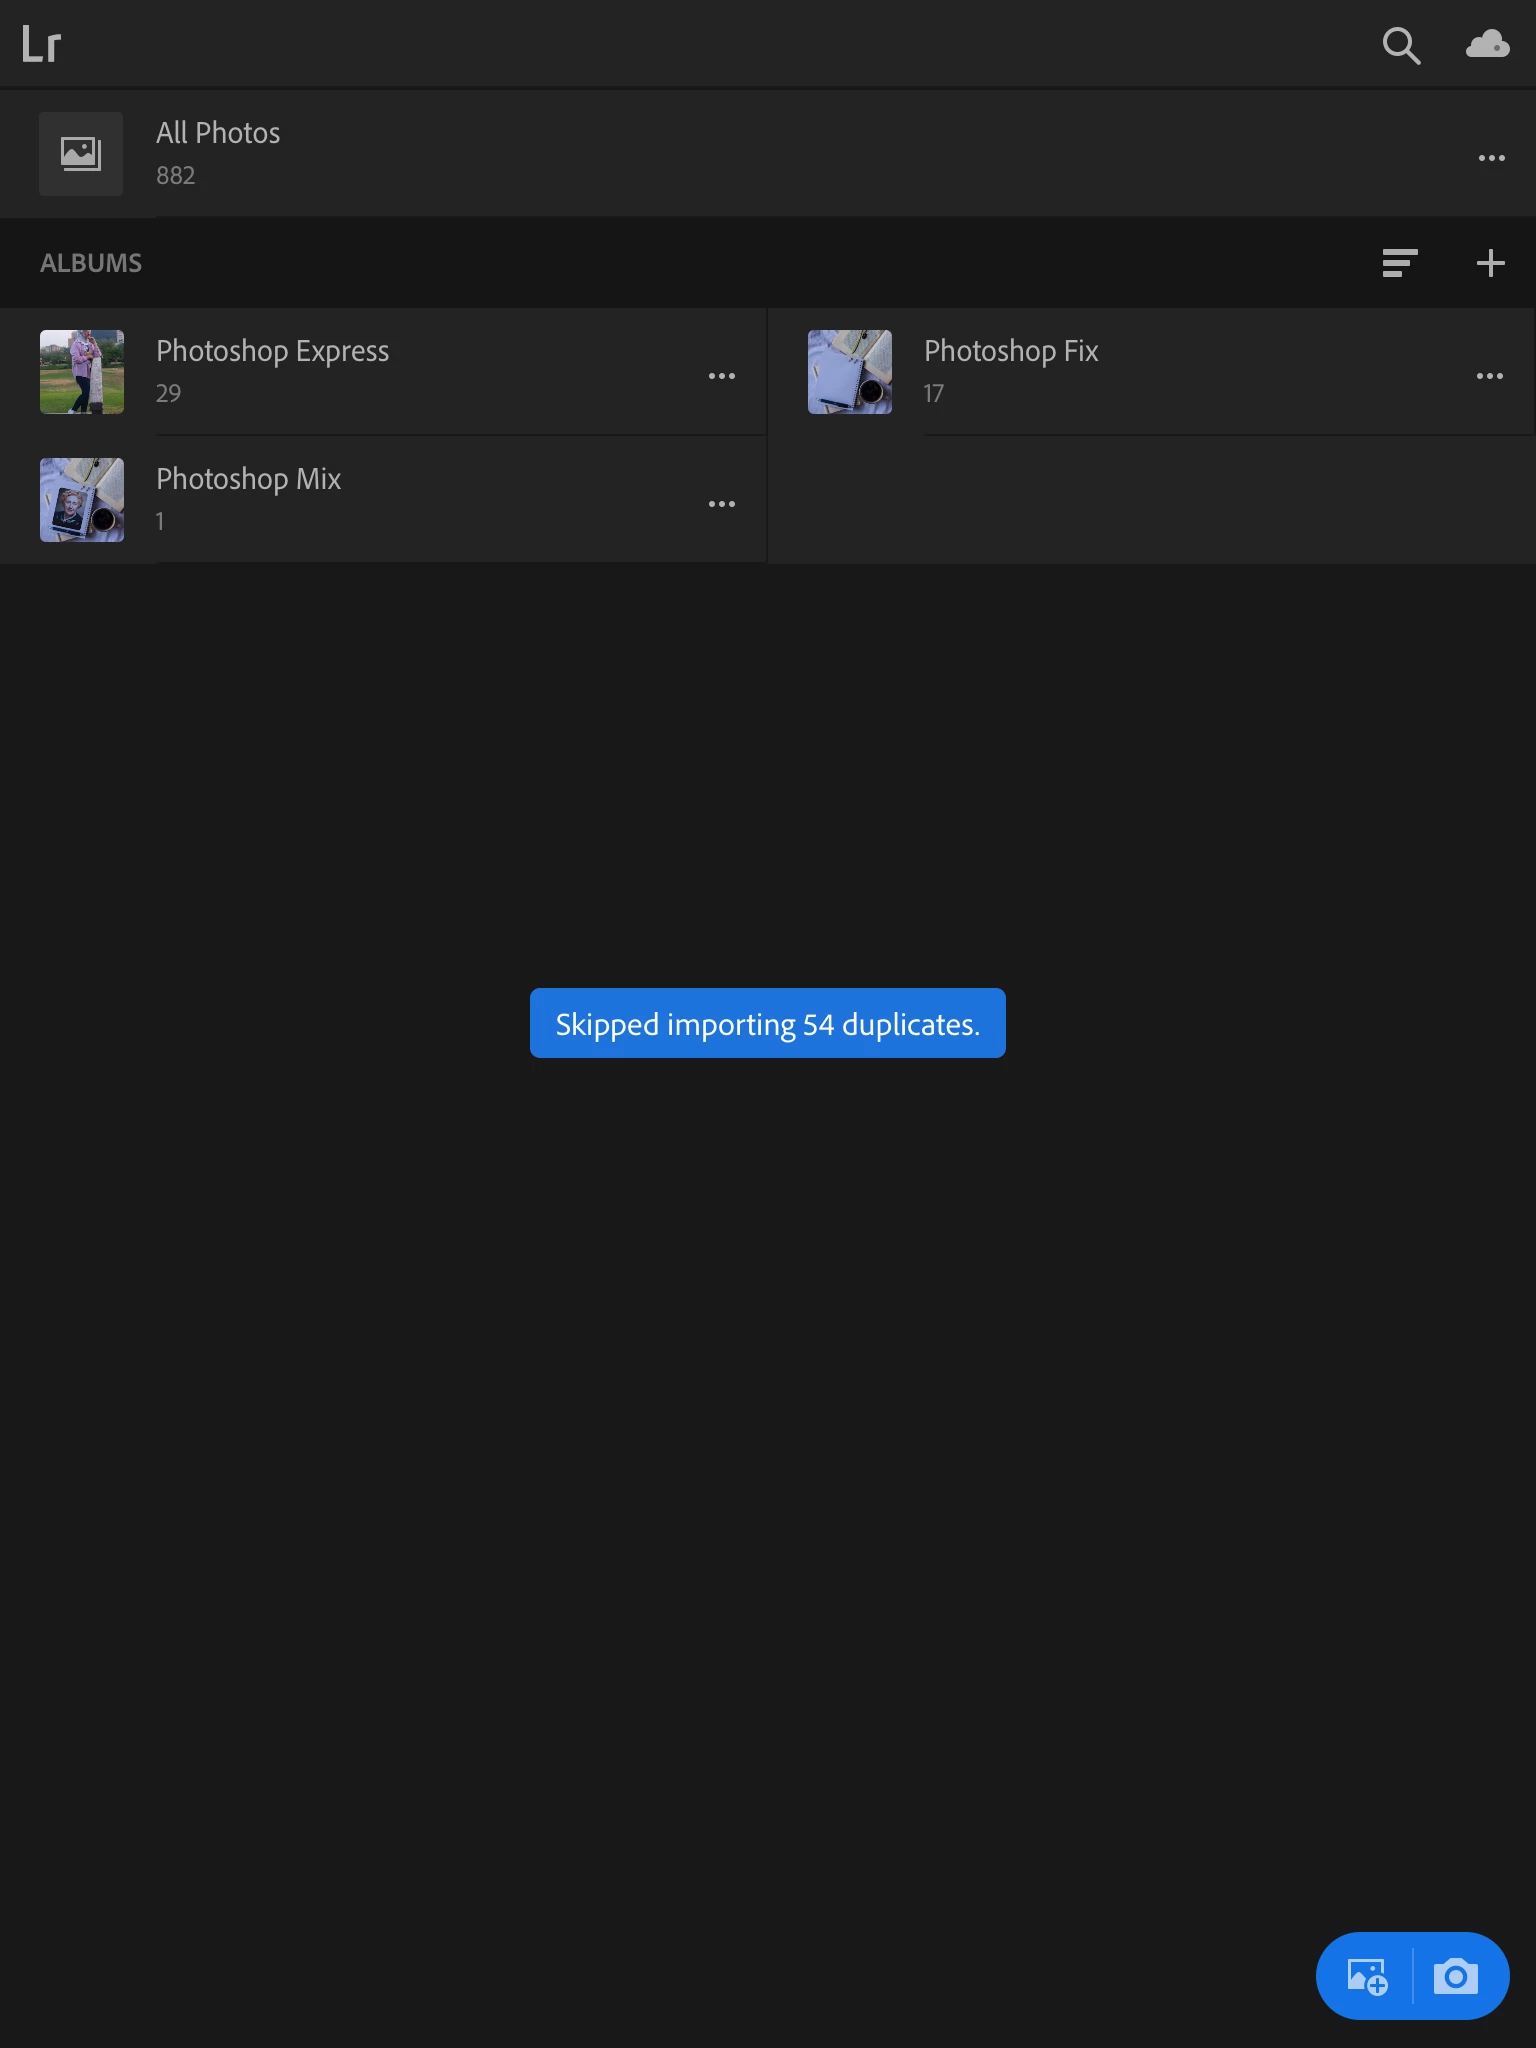Open All Photos more options menu
Screen dimensions: 1536x2048
tap(1491, 158)
